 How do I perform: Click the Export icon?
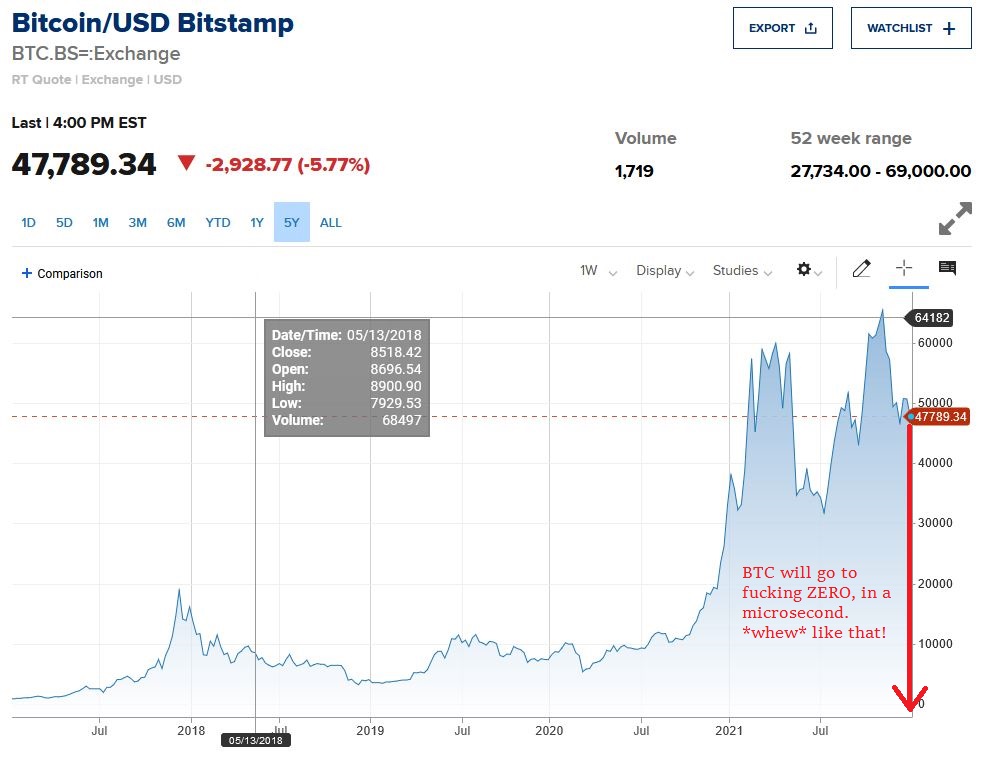click(812, 28)
